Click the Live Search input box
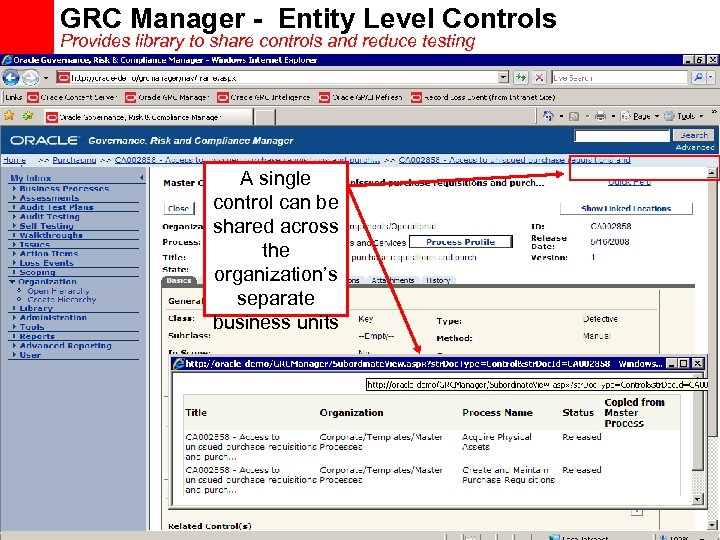Image resolution: width=720 pixels, height=540 pixels. click(619, 78)
